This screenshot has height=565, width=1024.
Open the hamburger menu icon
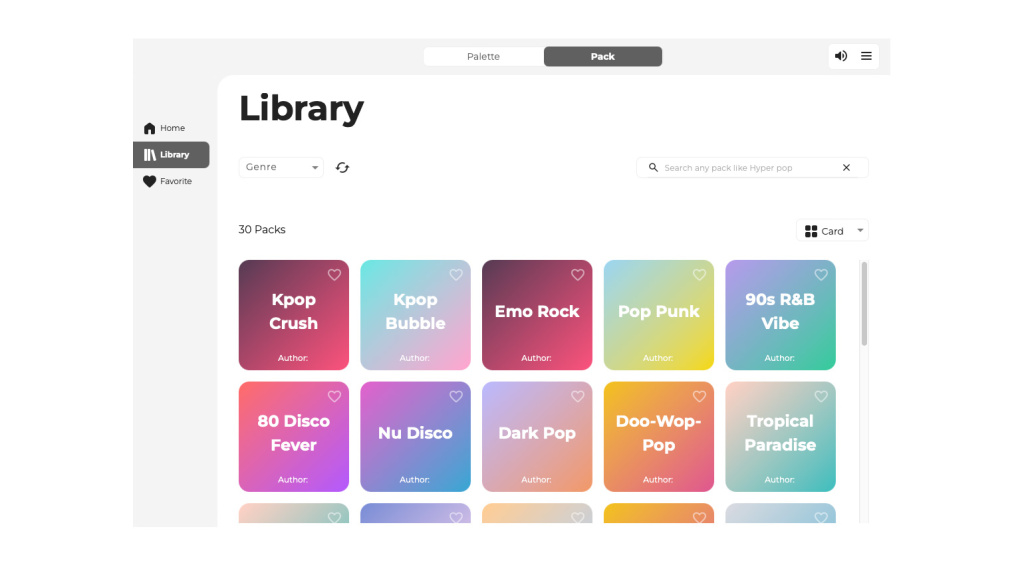point(867,56)
